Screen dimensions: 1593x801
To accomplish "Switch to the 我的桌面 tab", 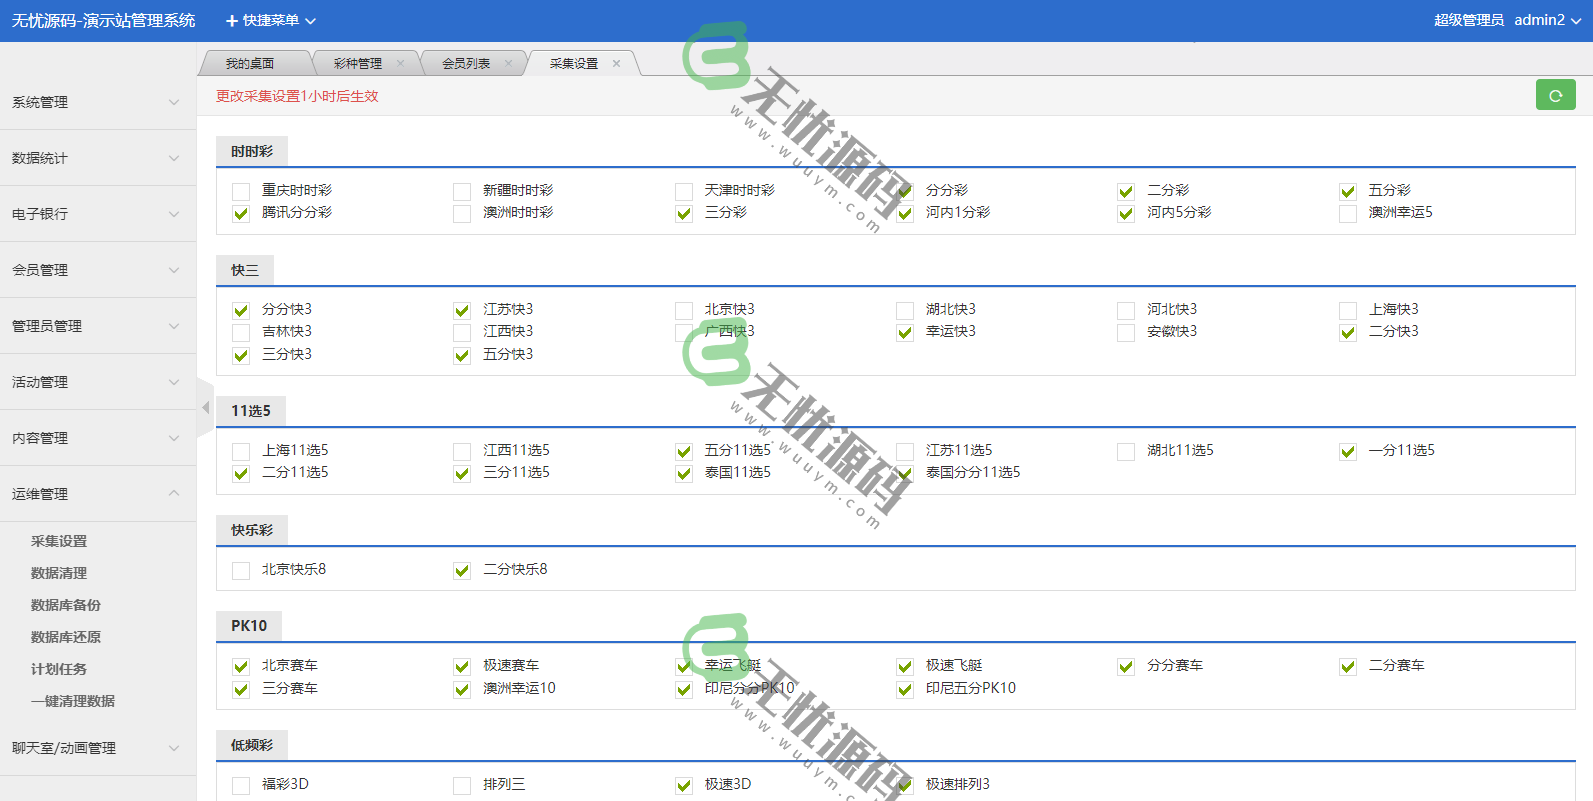I will click(x=249, y=63).
